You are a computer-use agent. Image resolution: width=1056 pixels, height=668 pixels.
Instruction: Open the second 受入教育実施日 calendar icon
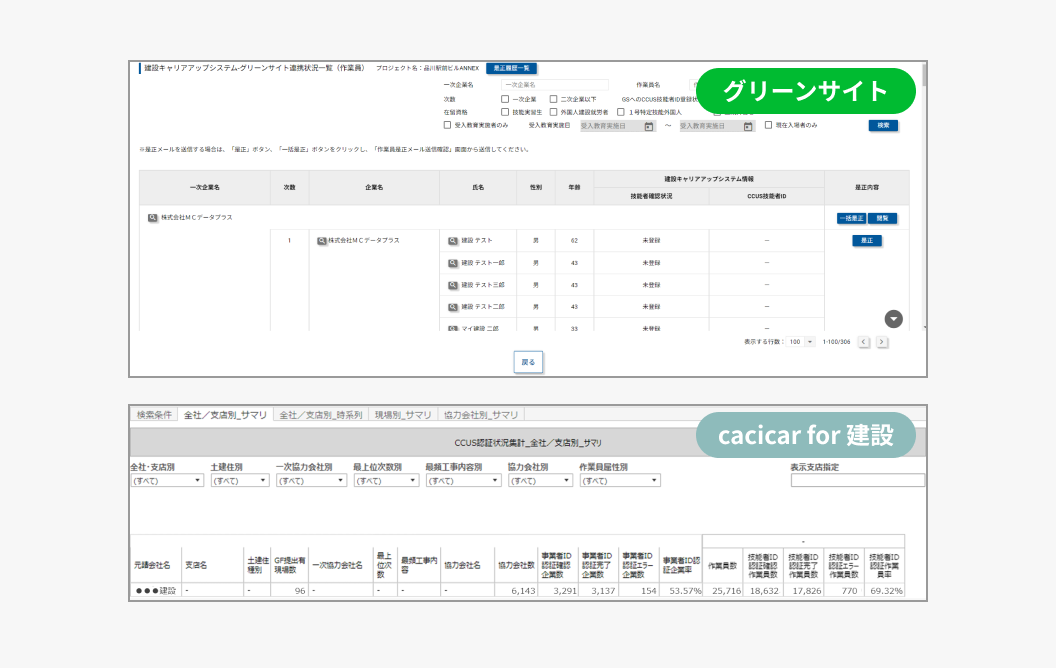[x=748, y=127]
